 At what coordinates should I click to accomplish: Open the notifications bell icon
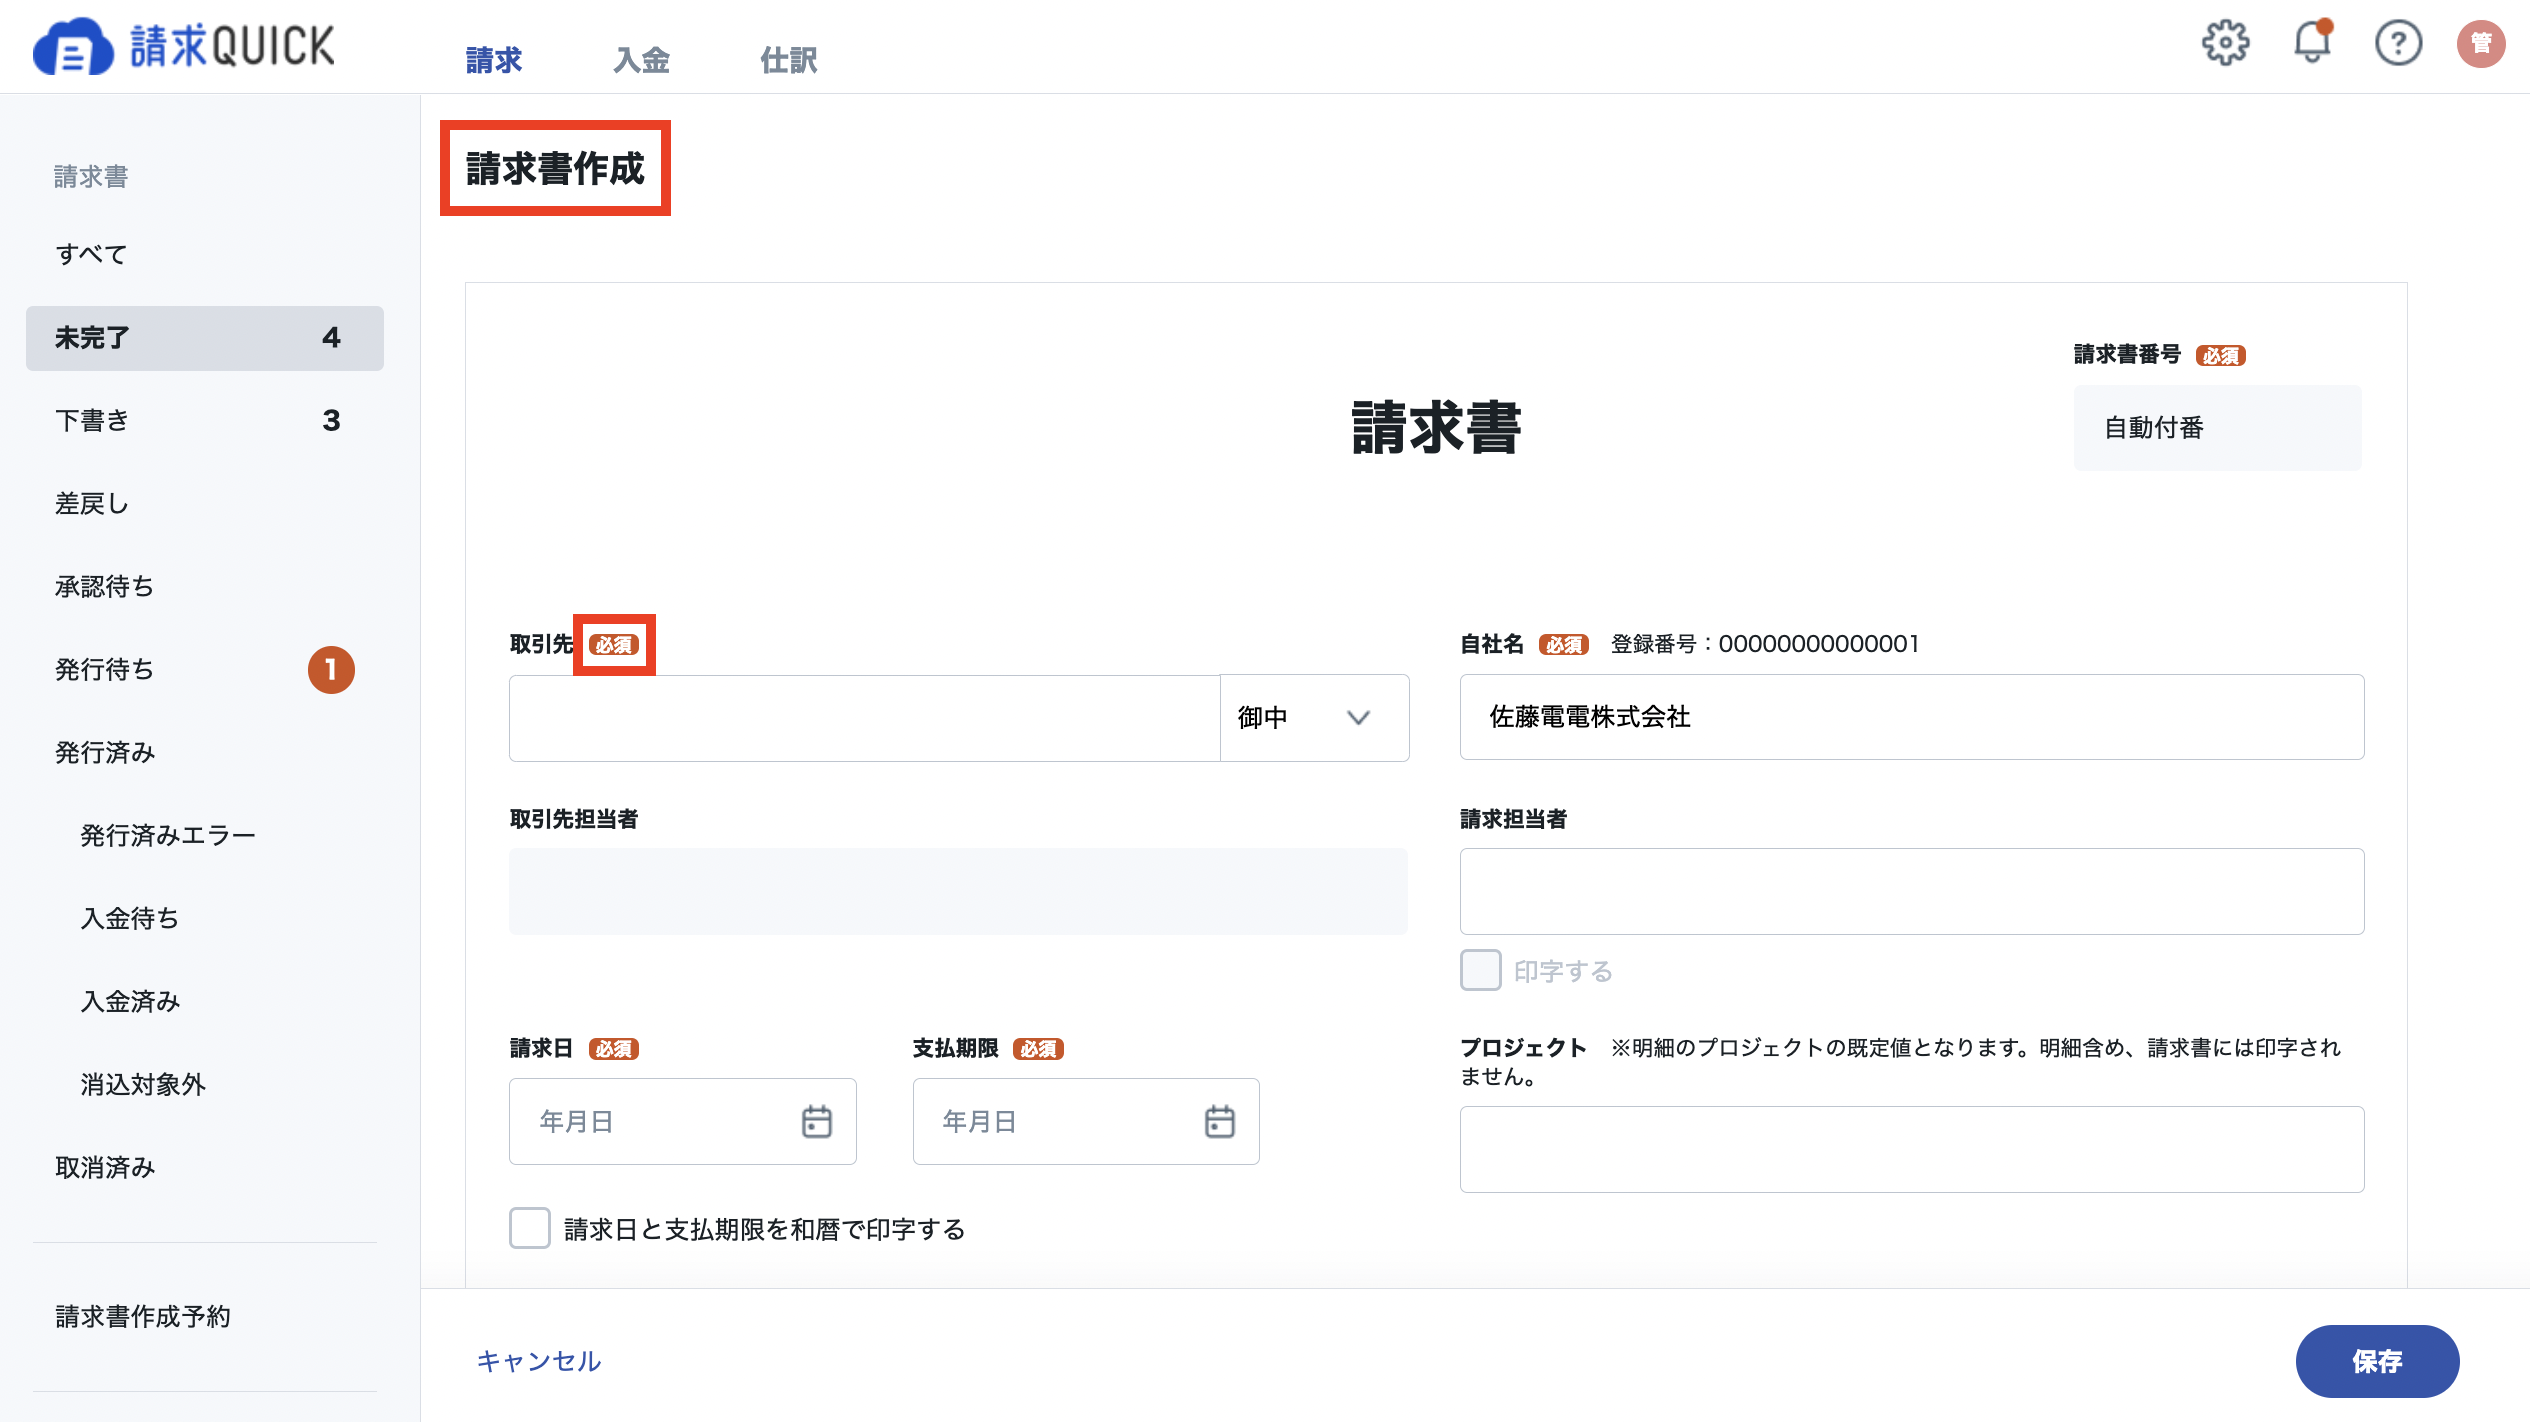pyautogui.click(x=2312, y=42)
